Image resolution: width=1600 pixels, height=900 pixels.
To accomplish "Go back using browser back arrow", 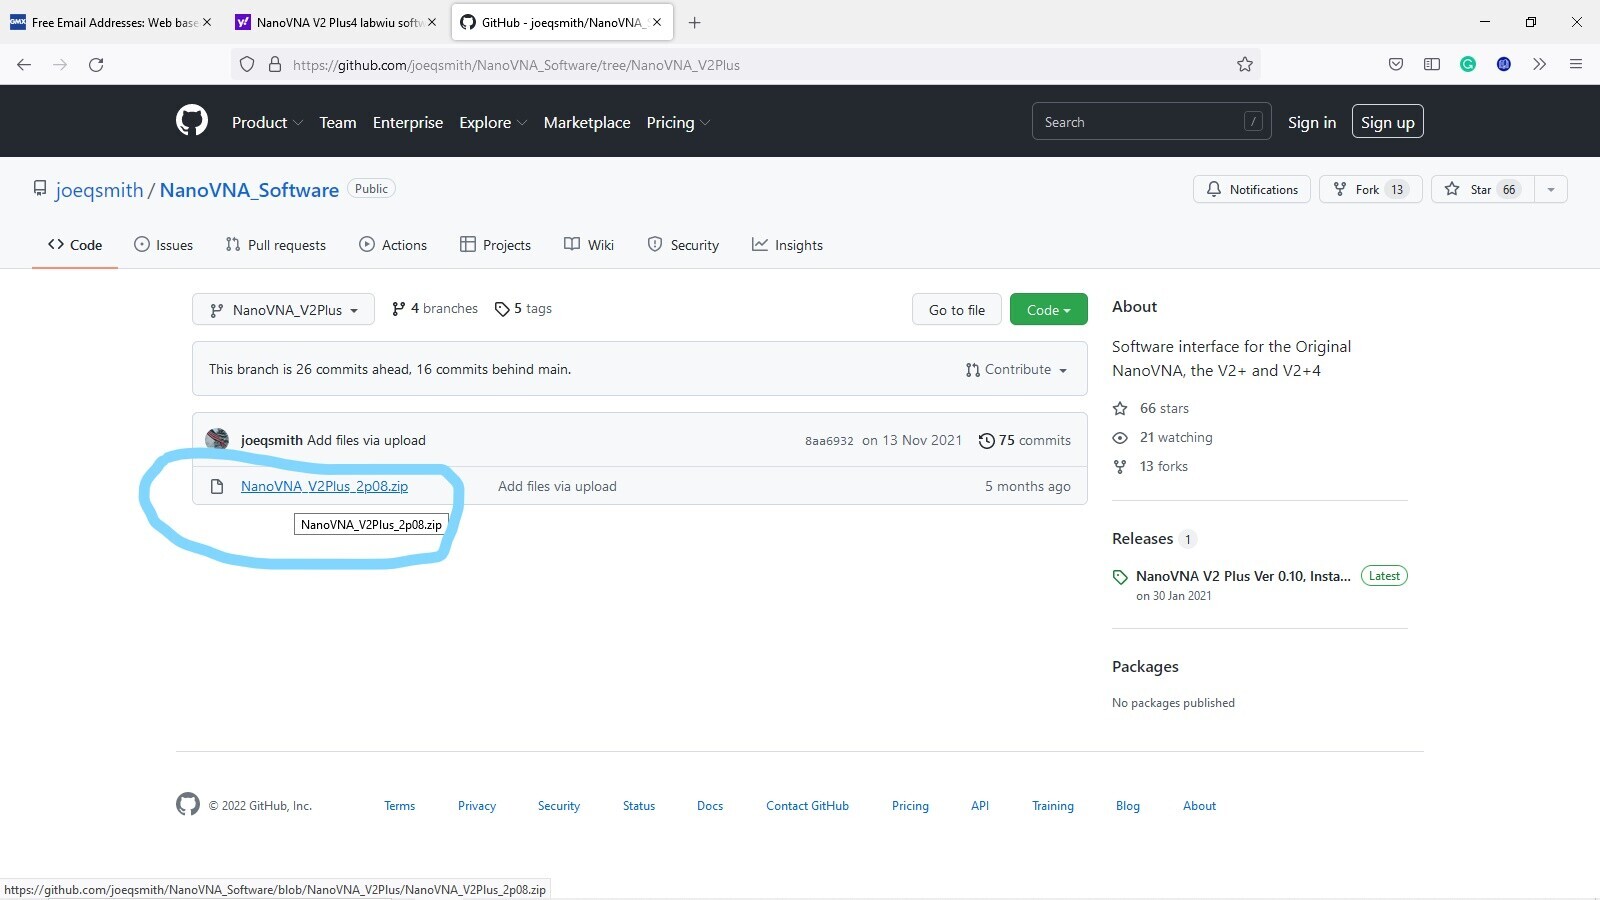I will coord(24,64).
